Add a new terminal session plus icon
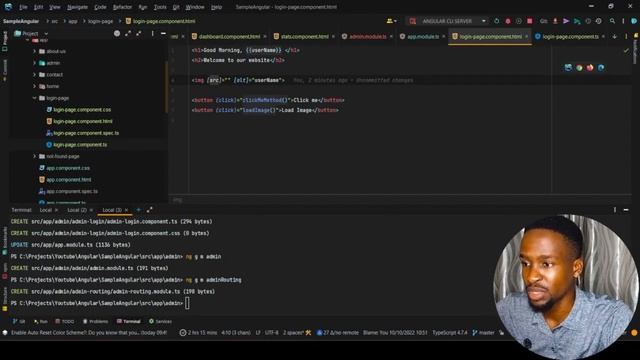This screenshot has width=640, height=360. (x=138, y=210)
